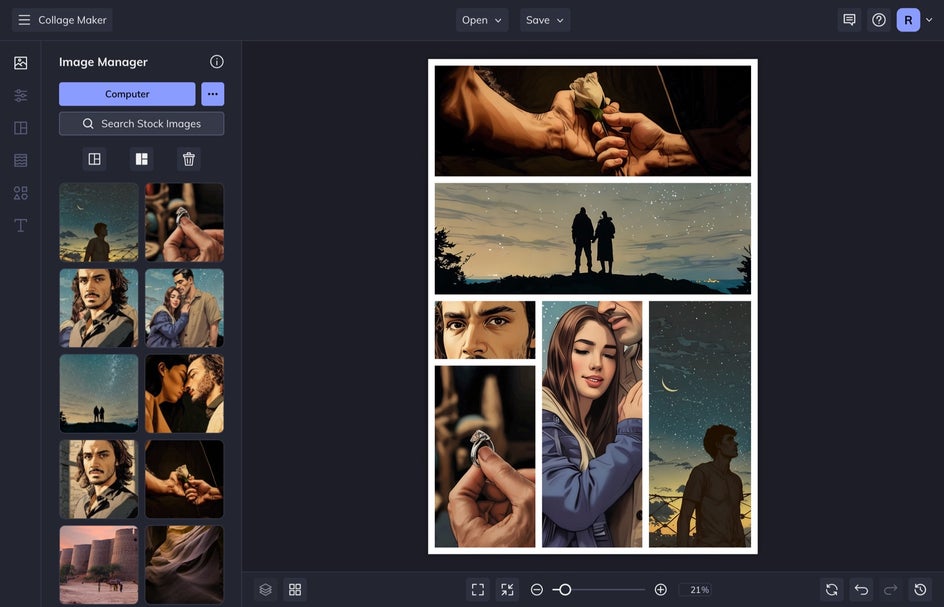Click the history clock icon
This screenshot has width=944, height=607.
pos(920,590)
